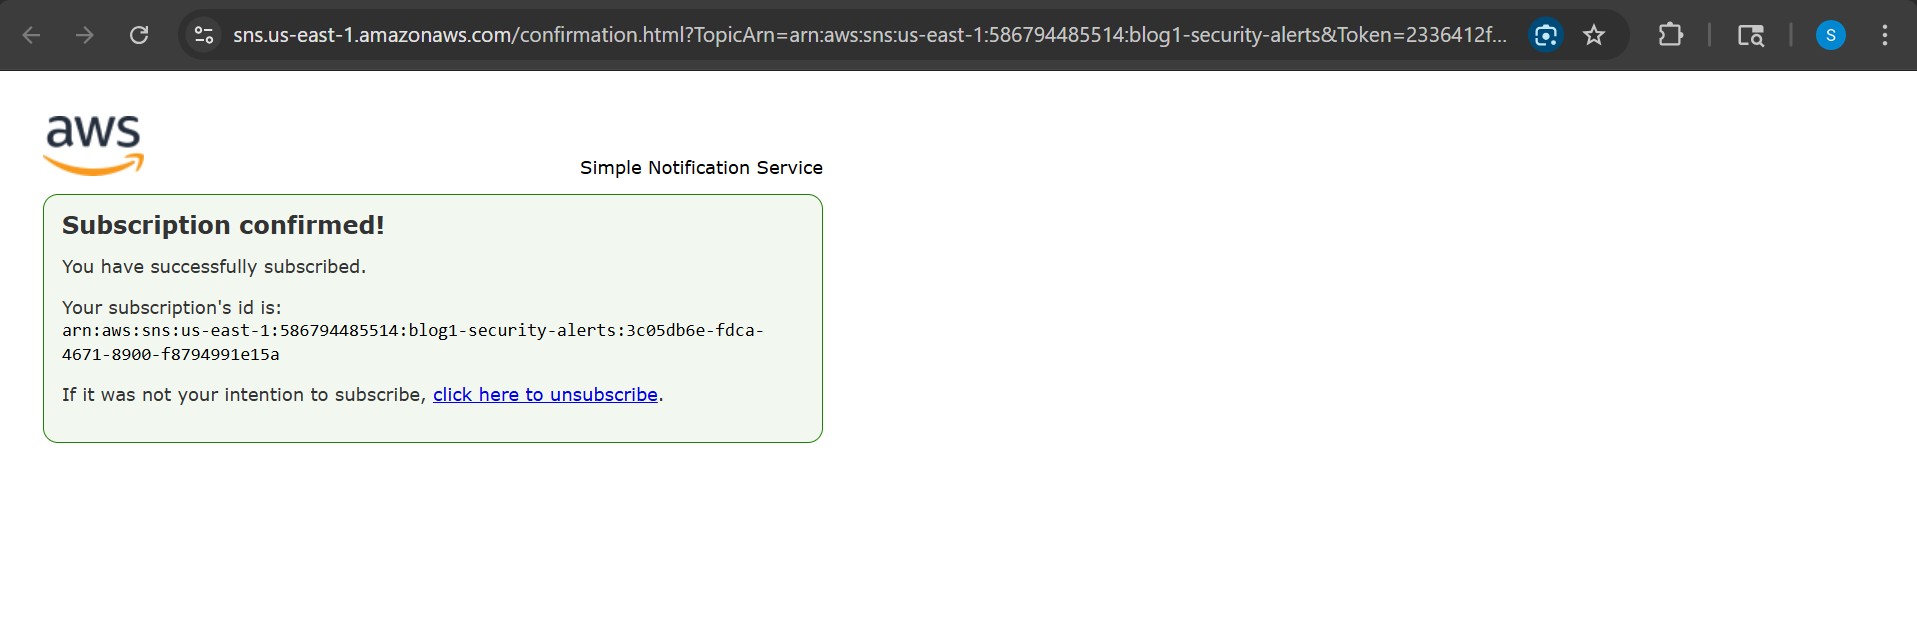Open Google Lens image search icon
The height and width of the screenshot is (619, 1917).
click(1544, 35)
